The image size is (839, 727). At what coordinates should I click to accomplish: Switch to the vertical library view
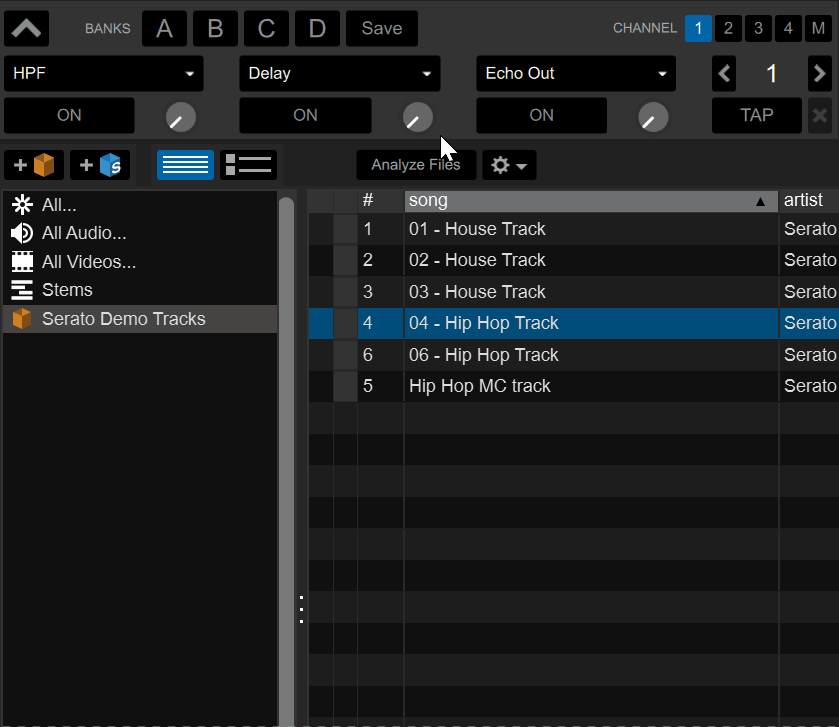click(x=185, y=164)
